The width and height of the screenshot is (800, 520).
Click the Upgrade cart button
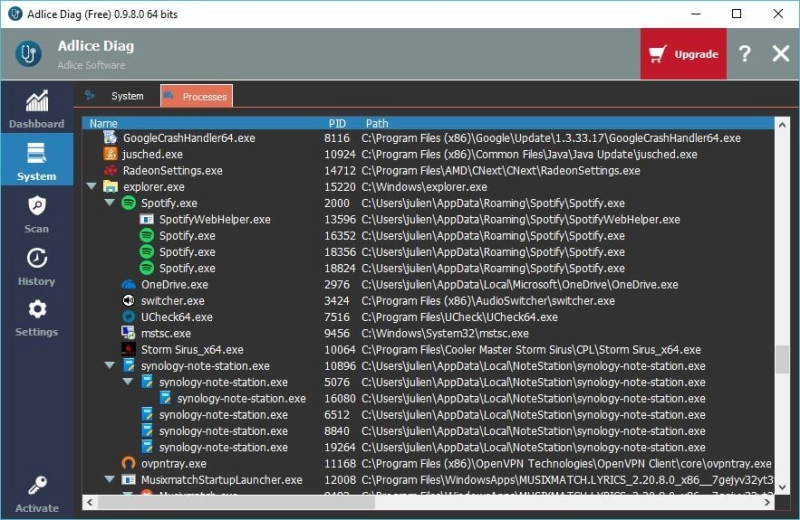click(x=683, y=54)
